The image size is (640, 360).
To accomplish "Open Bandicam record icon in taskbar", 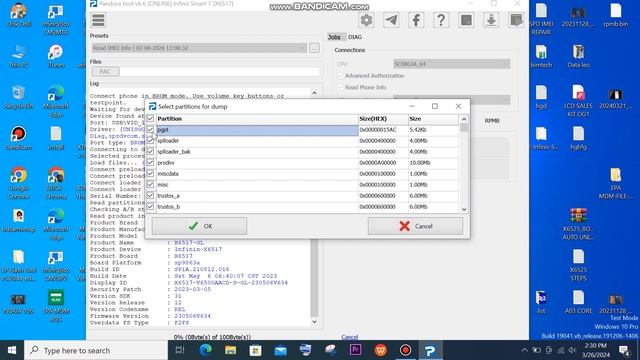I will coord(405,350).
